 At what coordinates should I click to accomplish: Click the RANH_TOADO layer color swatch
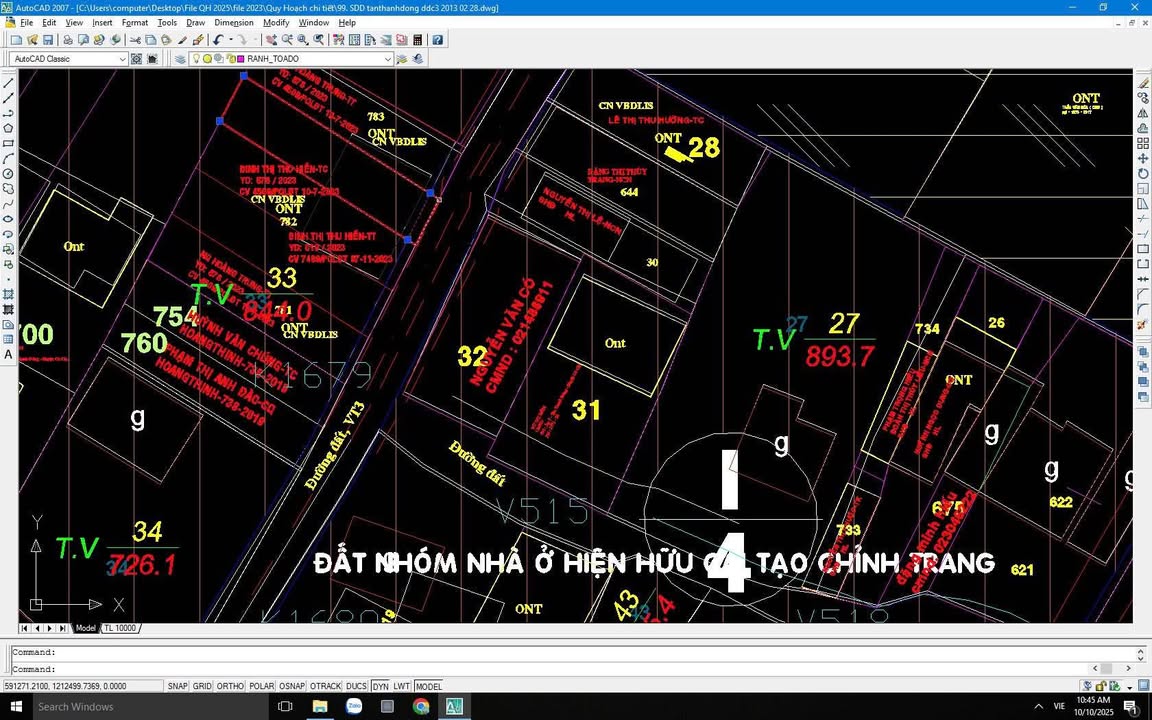(x=238, y=58)
